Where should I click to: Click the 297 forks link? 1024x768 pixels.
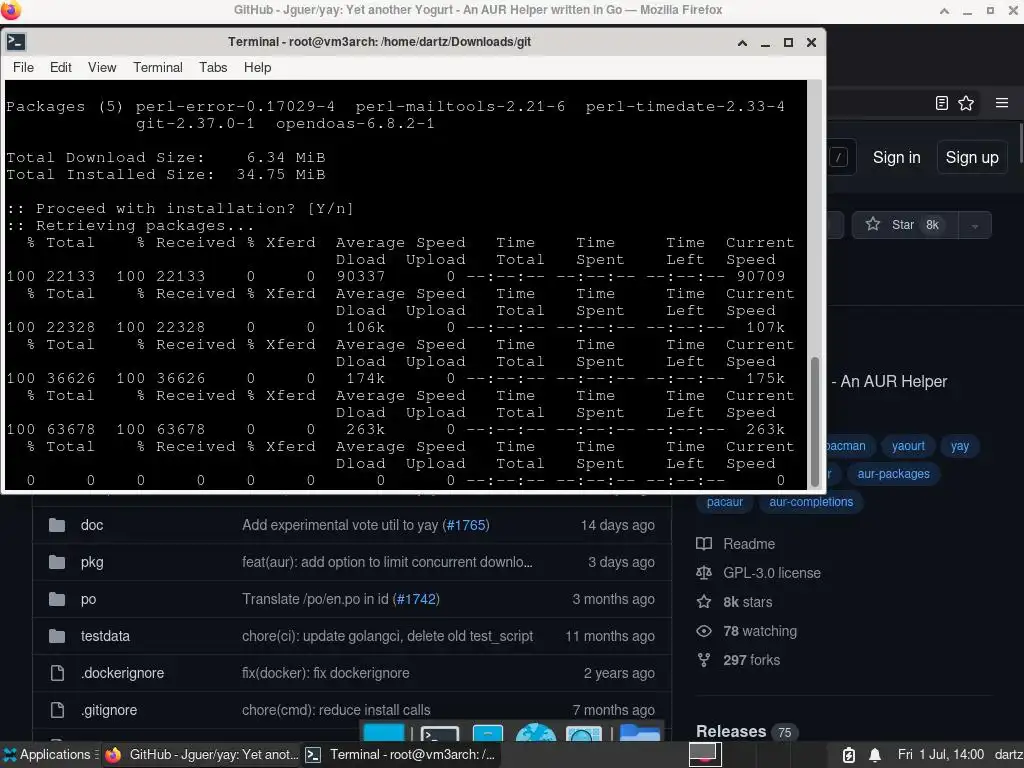(x=752, y=660)
